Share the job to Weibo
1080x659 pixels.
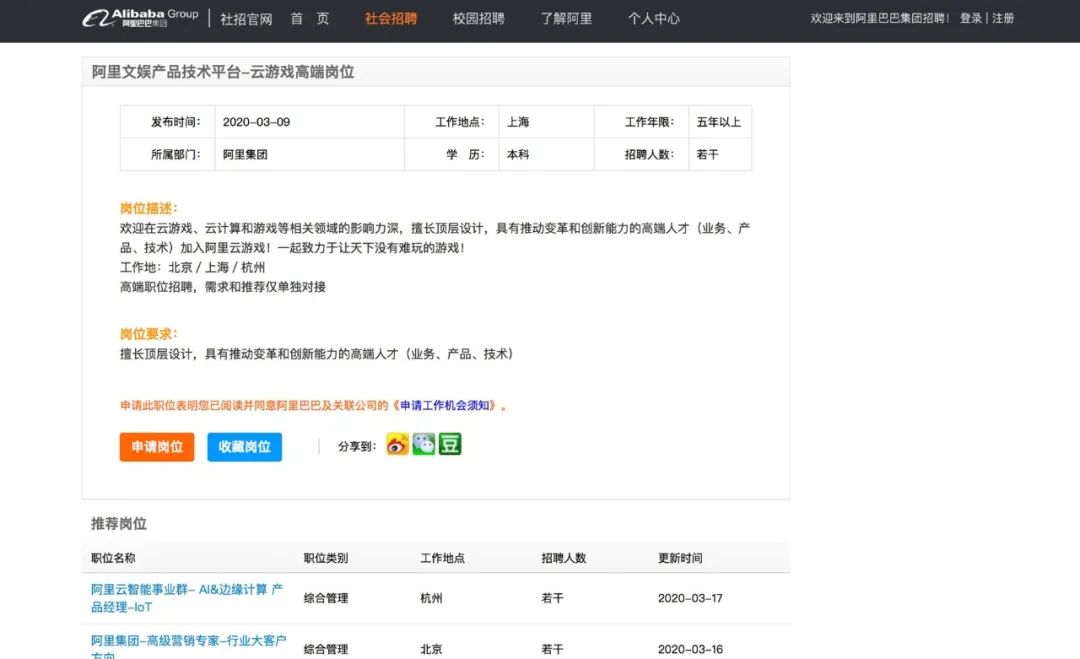397,445
